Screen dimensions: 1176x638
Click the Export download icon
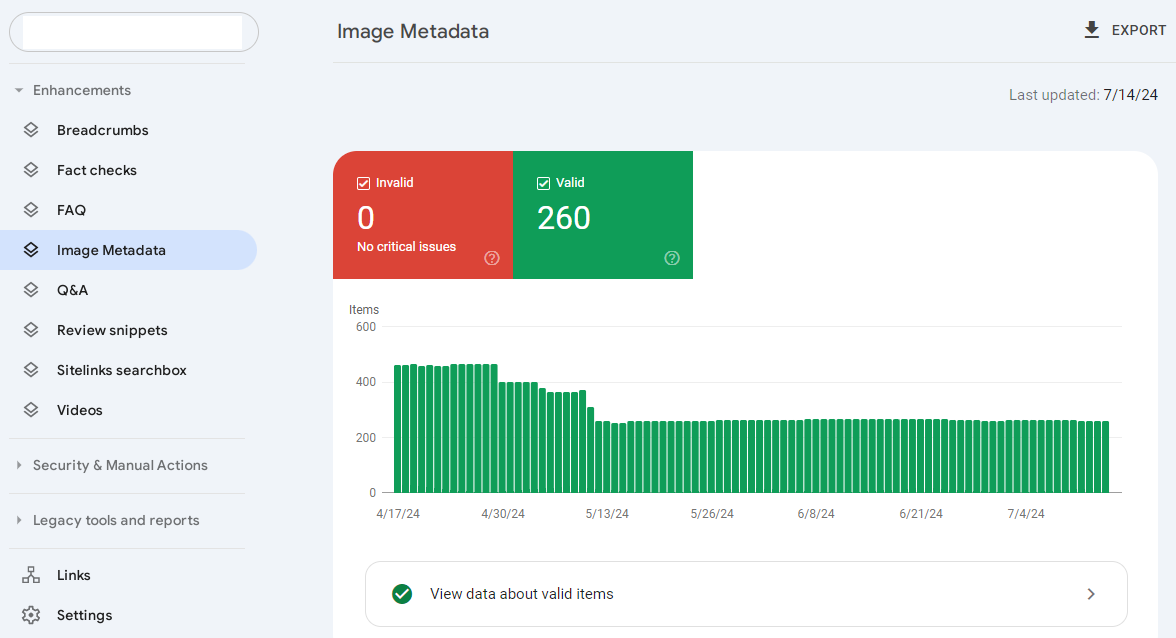(1092, 30)
